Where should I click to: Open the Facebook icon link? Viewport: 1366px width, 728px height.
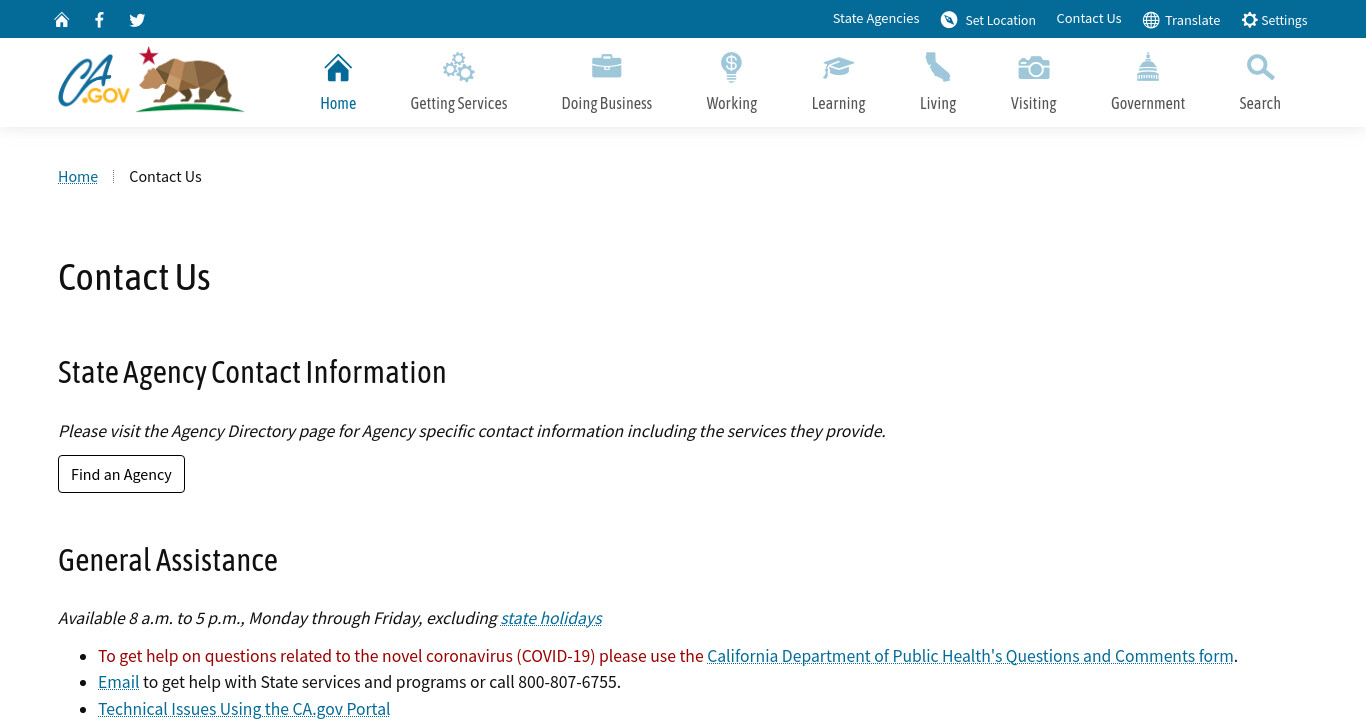pyautogui.click(x=99, y=20)
